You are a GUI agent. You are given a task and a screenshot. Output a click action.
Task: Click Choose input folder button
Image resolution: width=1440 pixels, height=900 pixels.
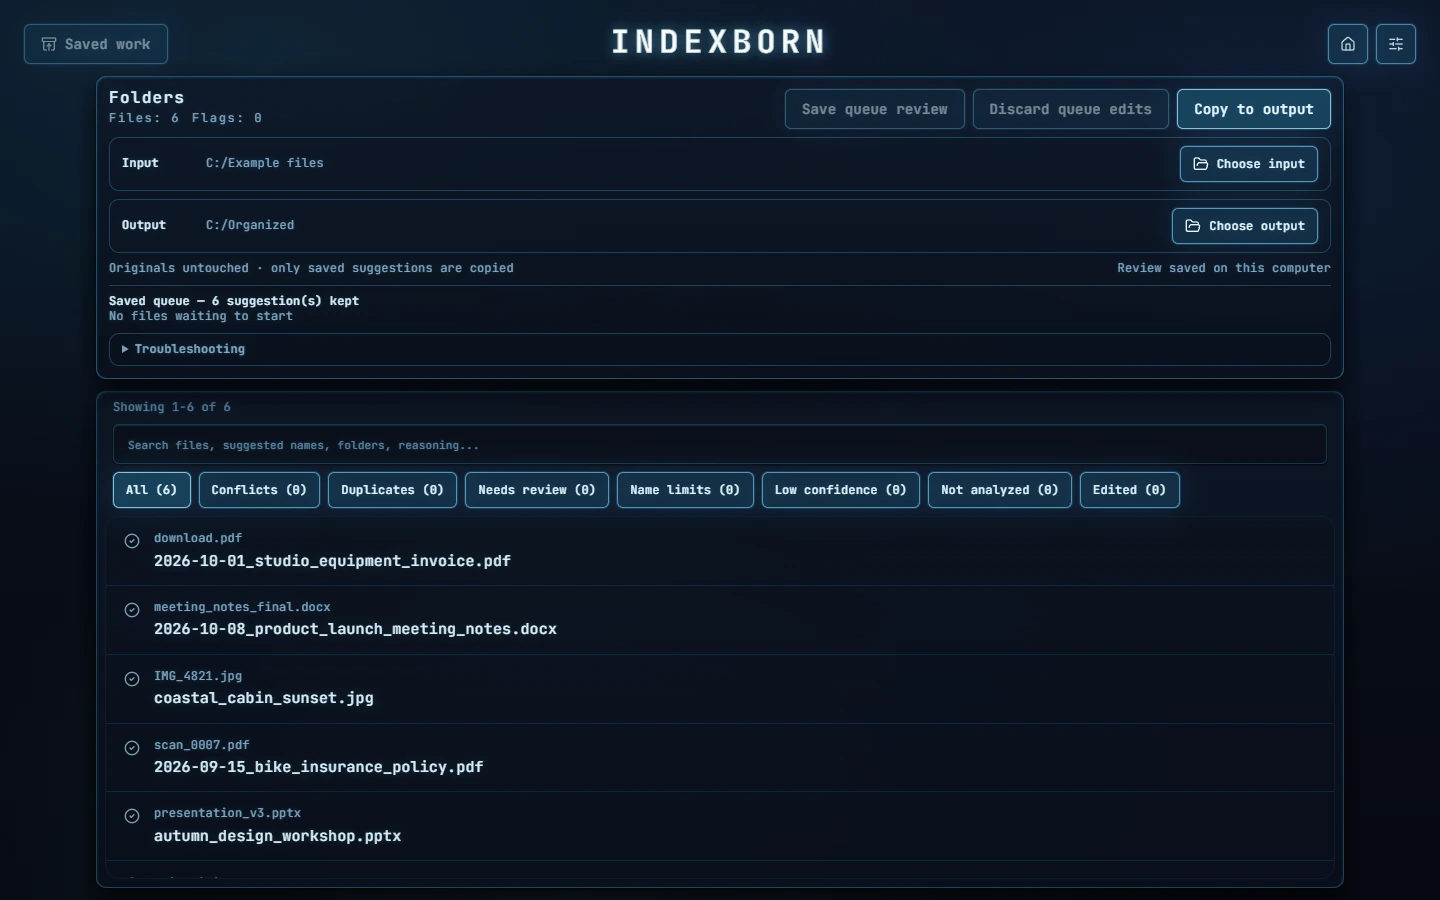pos(1249,164)
